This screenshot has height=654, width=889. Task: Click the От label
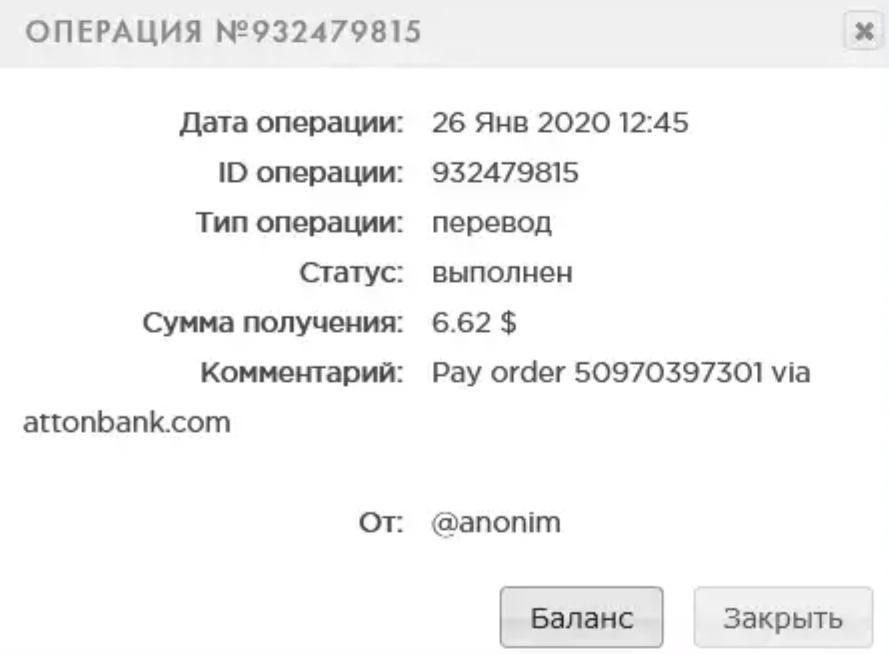(x=381, y=523)
